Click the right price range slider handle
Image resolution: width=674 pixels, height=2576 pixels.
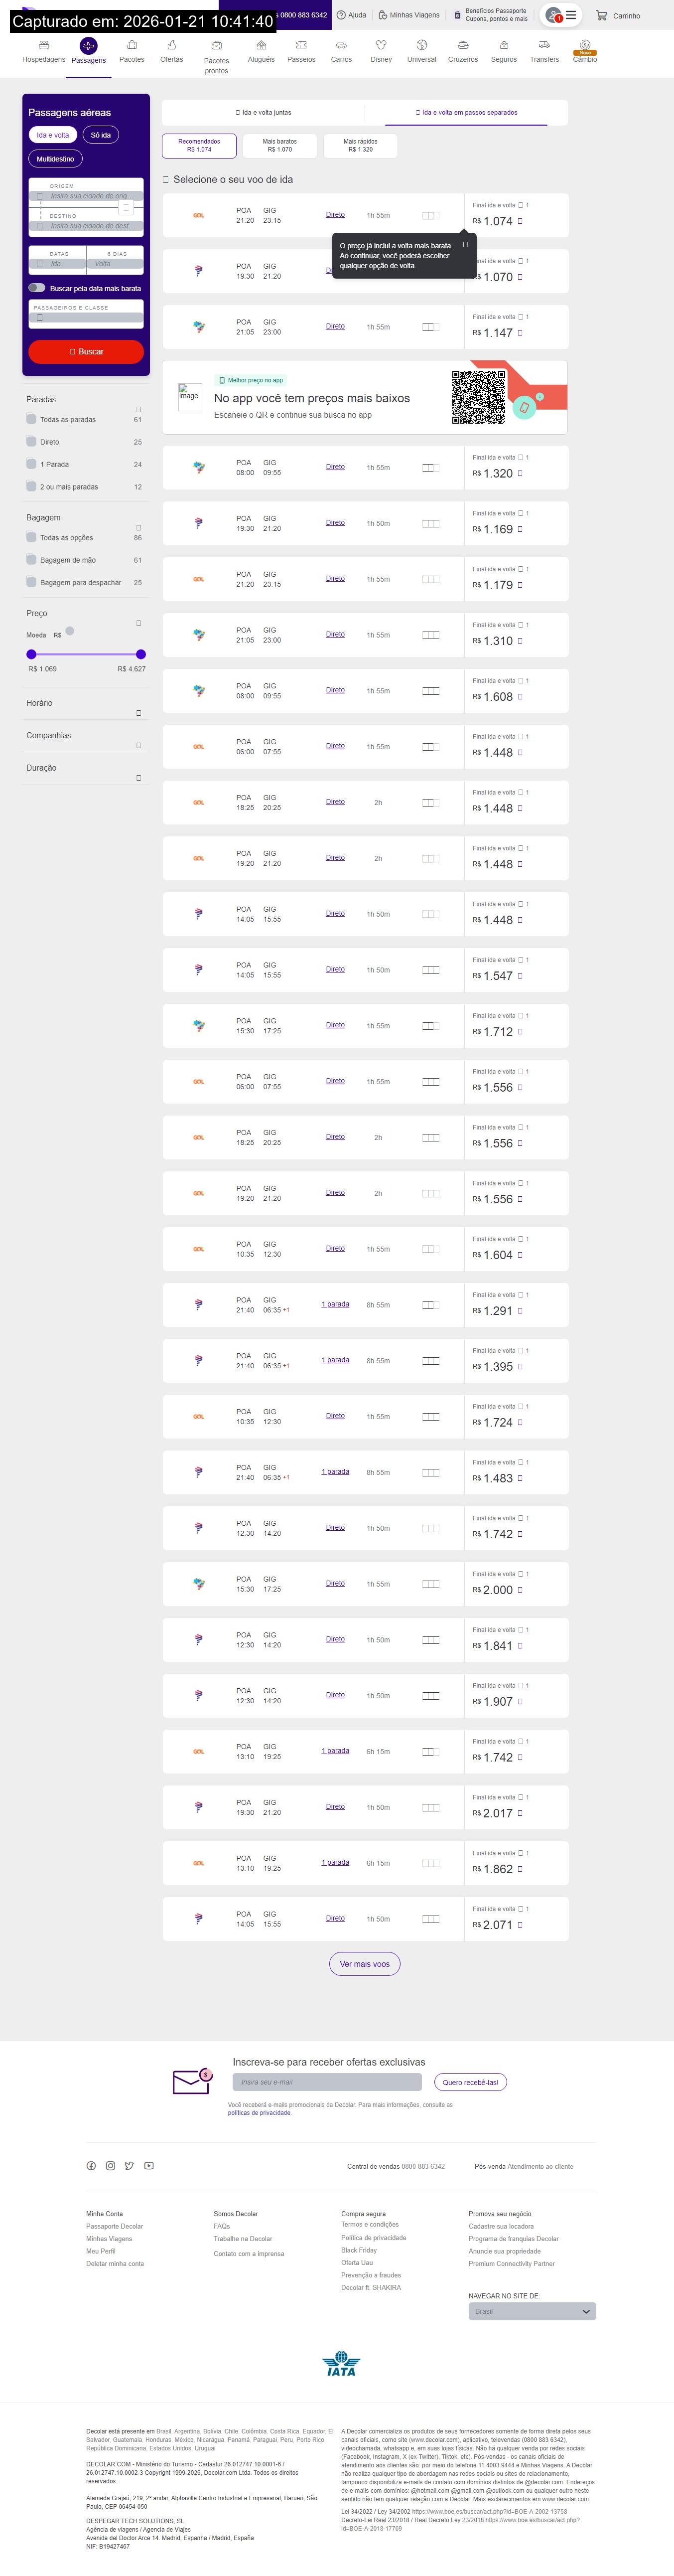(141, 654)
